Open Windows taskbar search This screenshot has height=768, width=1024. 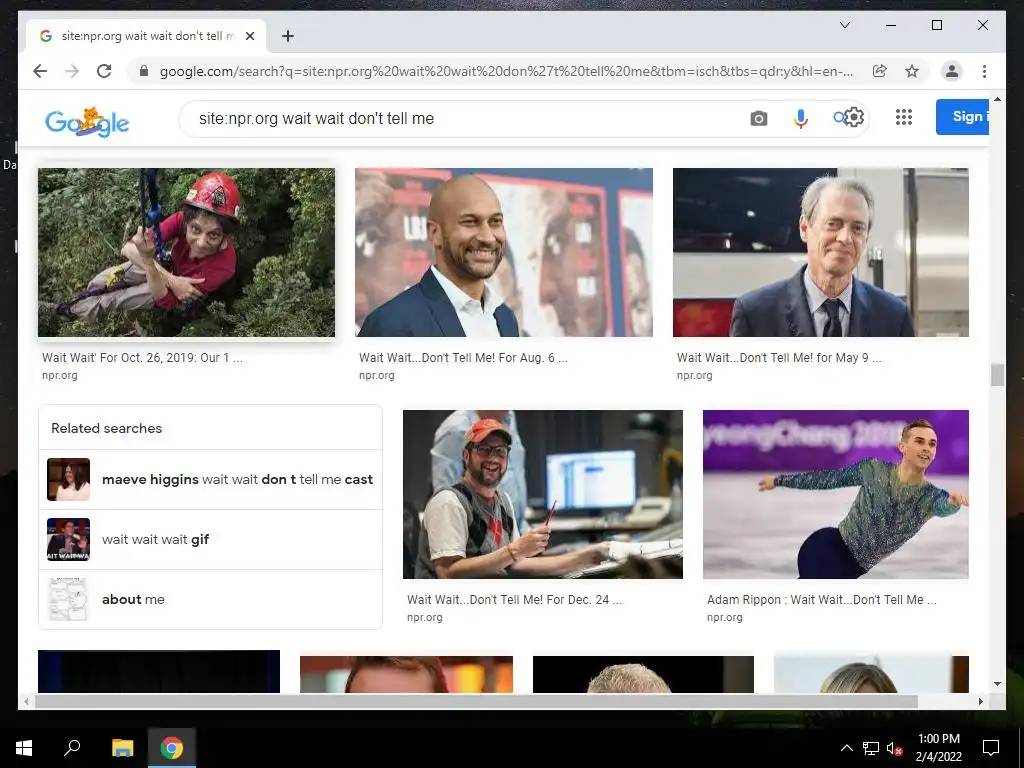tap(72, 748)
